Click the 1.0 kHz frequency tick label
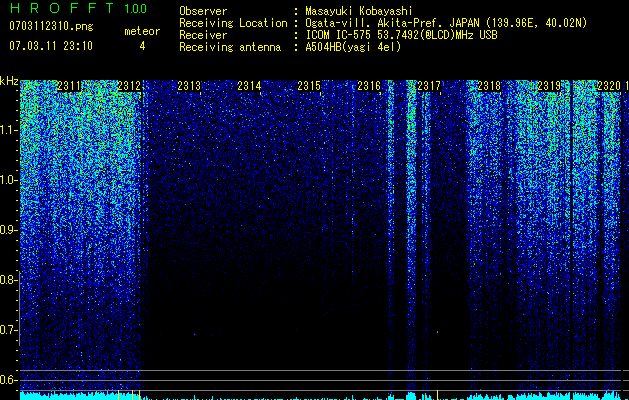Image resolution: width=629 pixels, height=400 pixels. point(8,180)
